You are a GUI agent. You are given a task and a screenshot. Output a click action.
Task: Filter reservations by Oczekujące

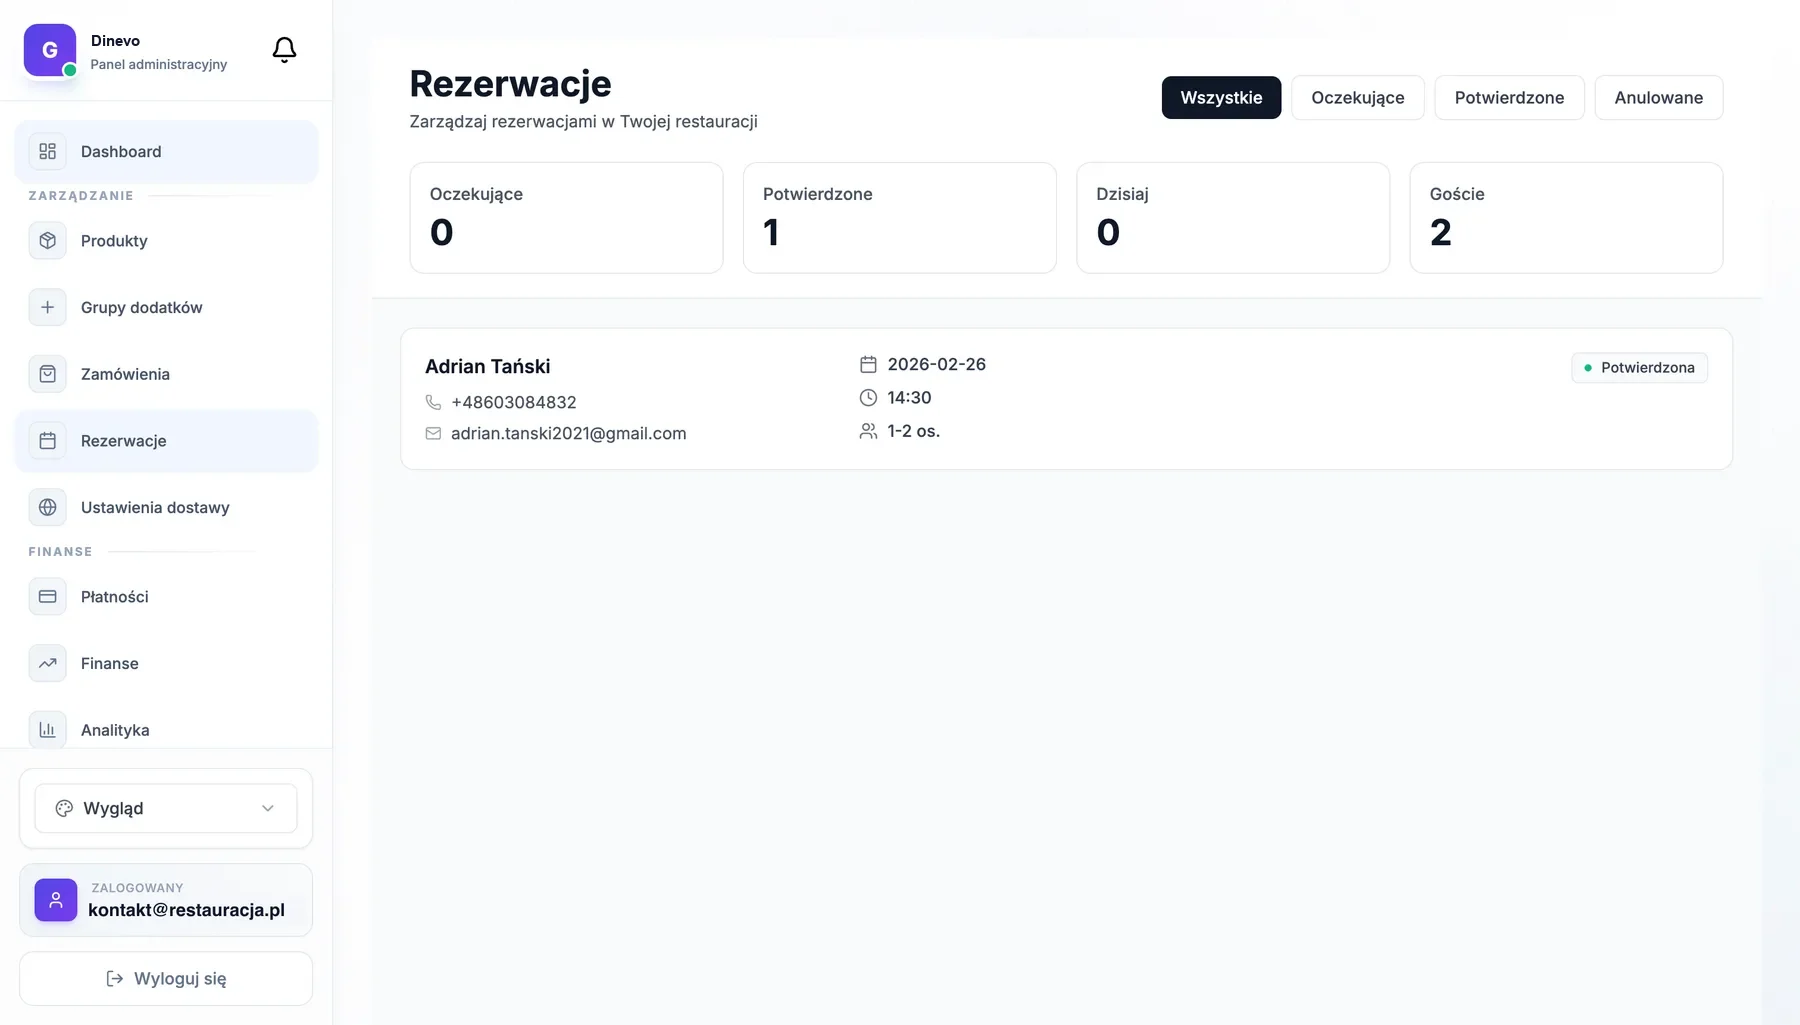click(x=1357, y=98)
